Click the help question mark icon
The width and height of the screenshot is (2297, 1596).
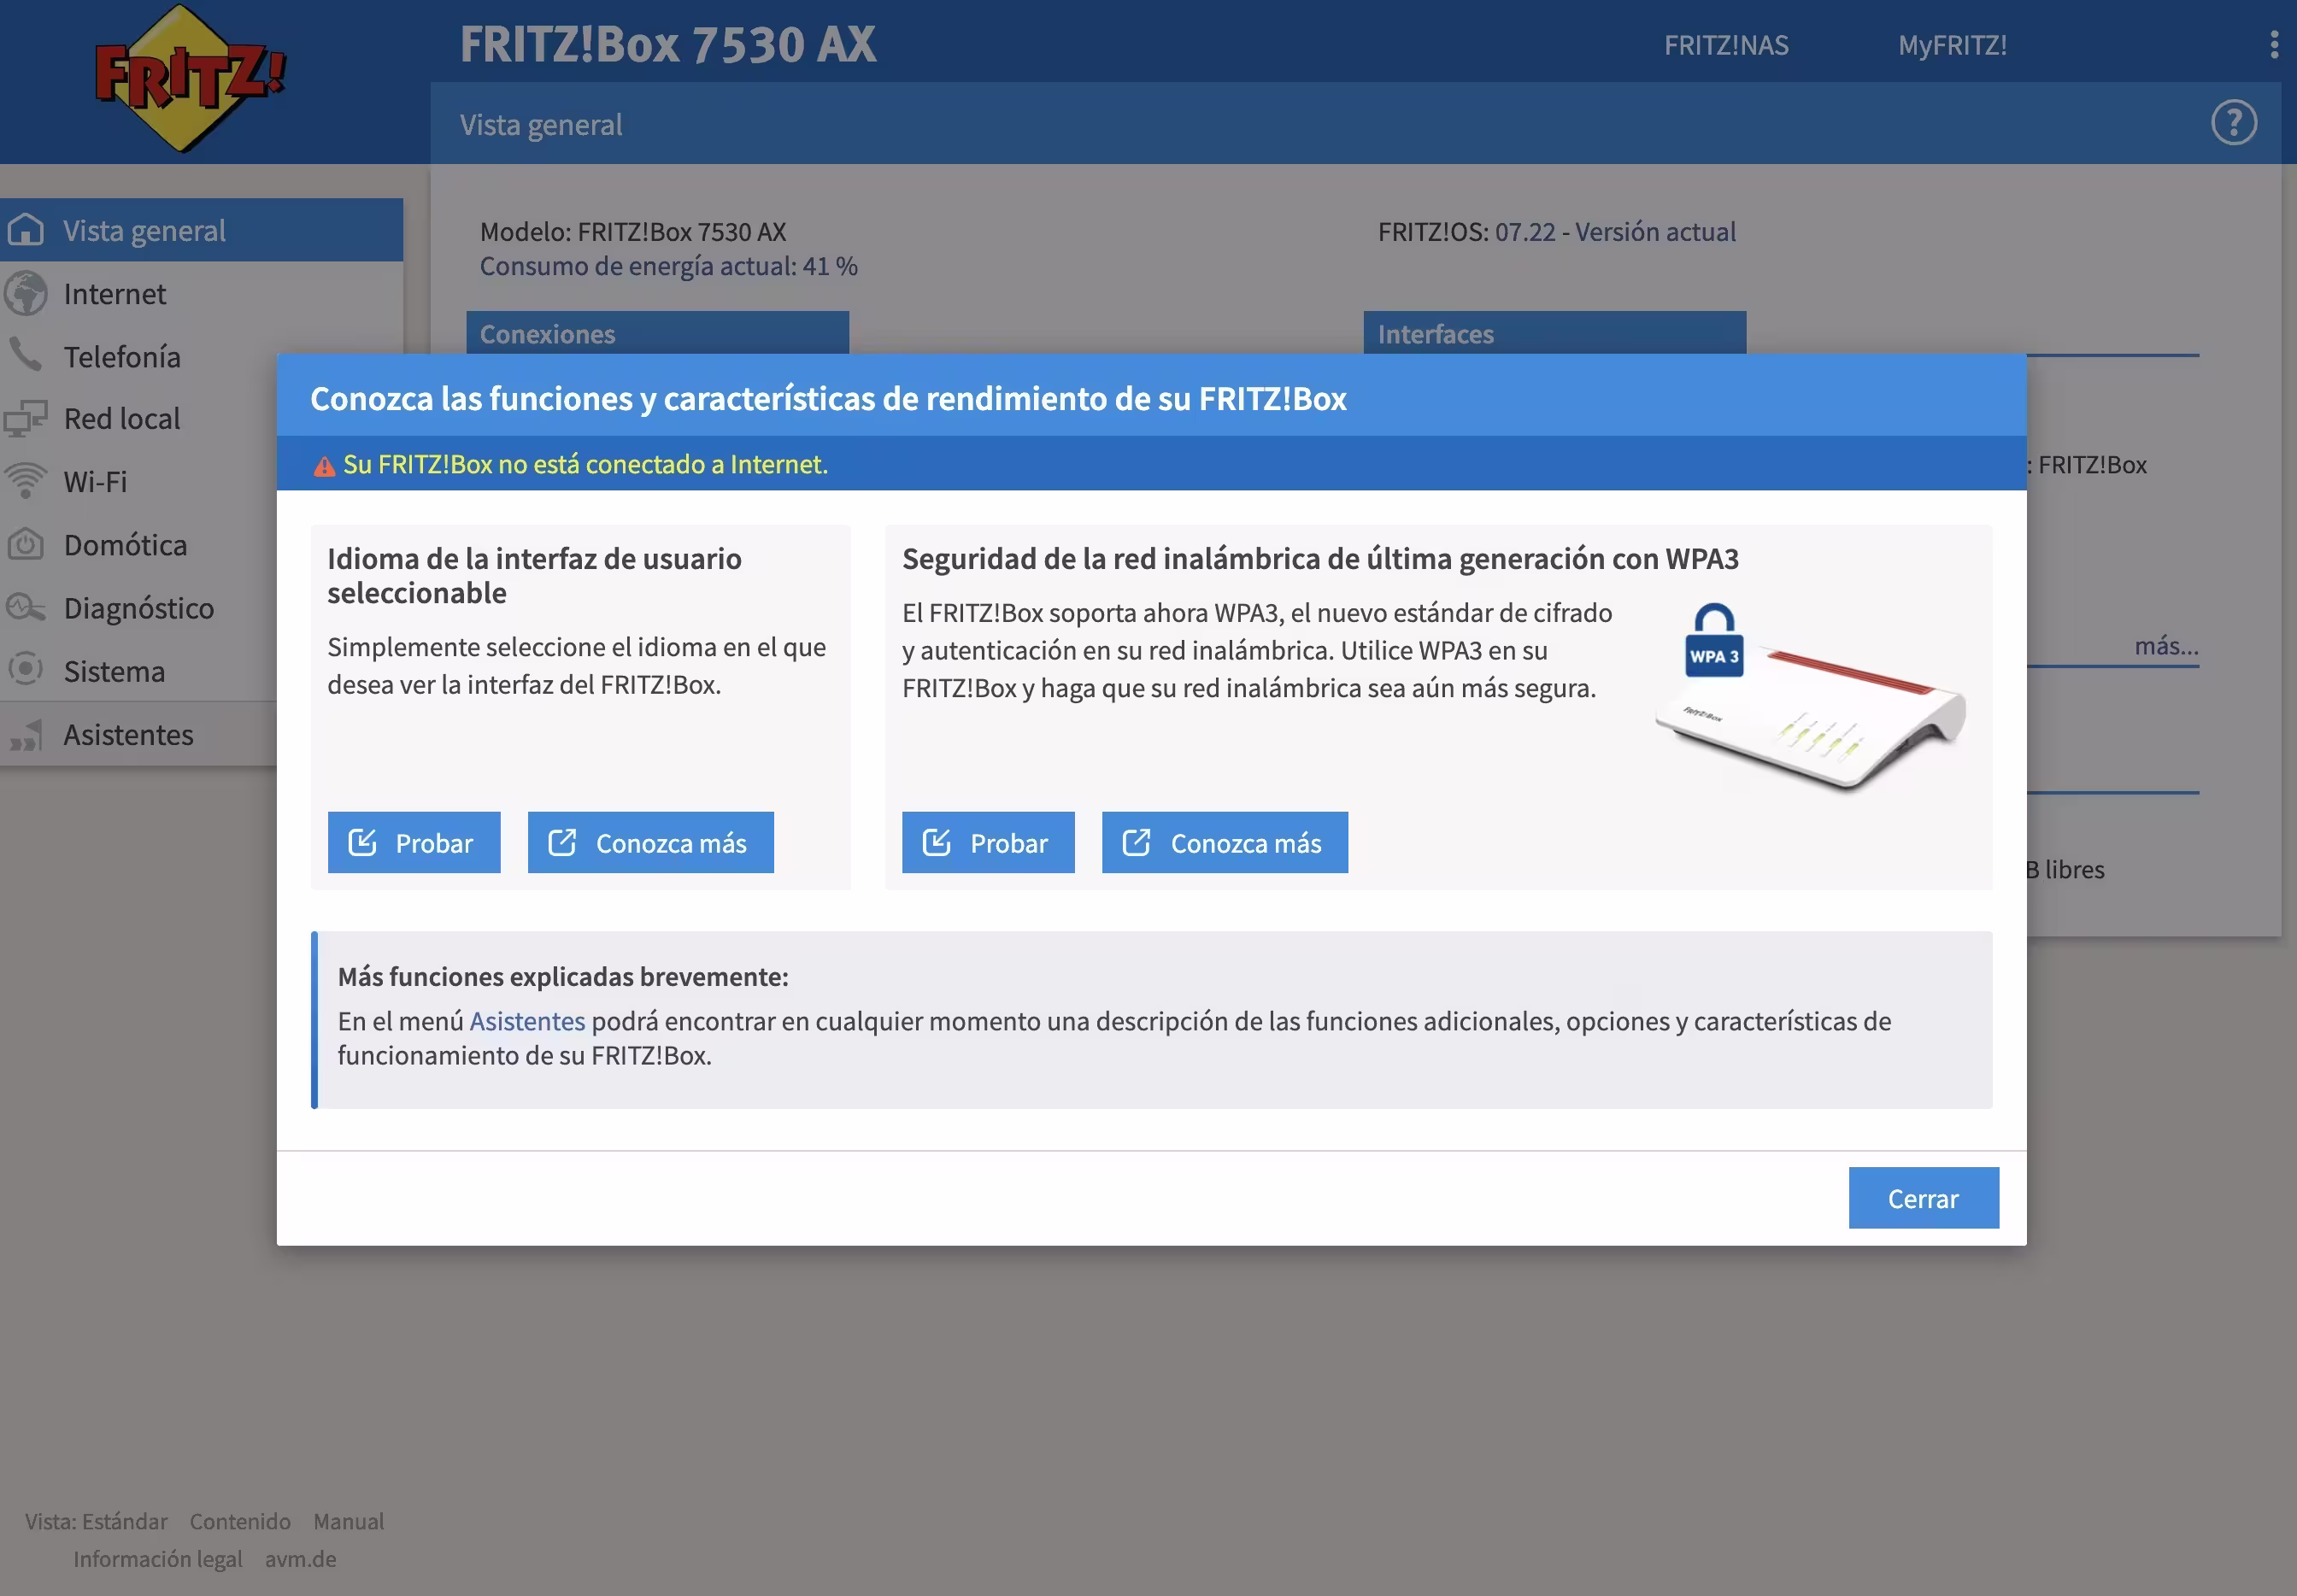coord(2233,123)
